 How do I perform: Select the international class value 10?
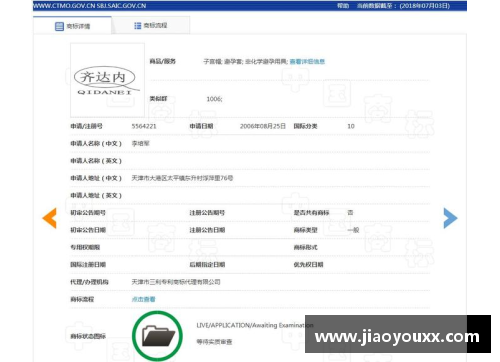pos(351,126)
